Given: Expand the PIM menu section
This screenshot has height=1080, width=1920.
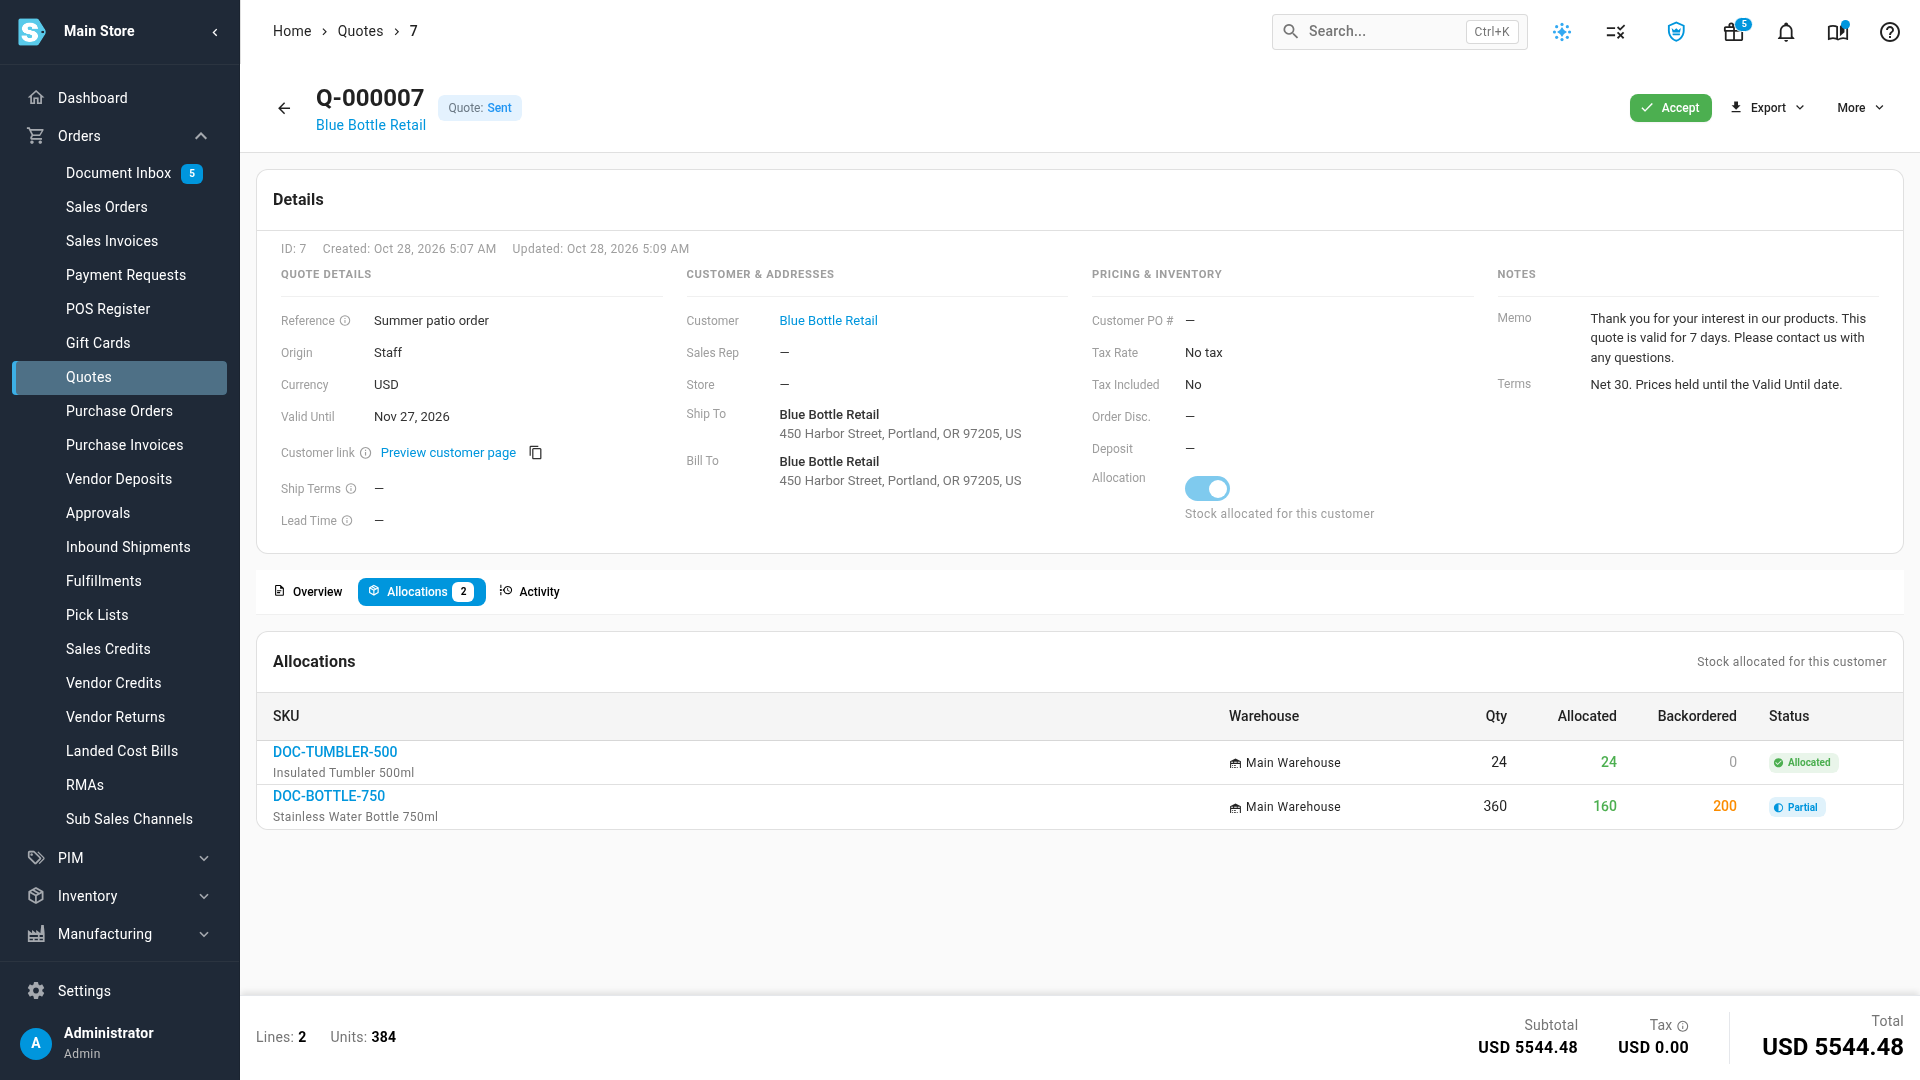Looking at the screenshot, I should 204,858.
